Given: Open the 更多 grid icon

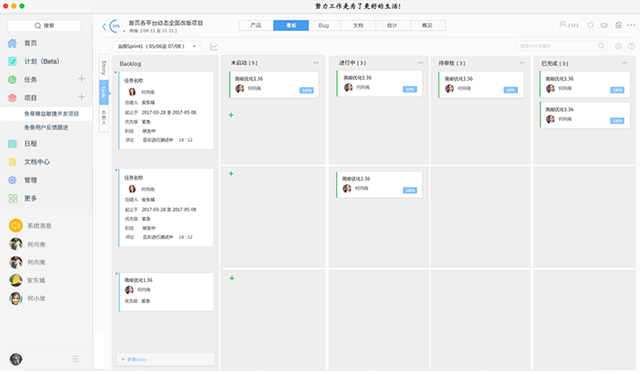Looking at the screenshot, I should coord(13,198).
